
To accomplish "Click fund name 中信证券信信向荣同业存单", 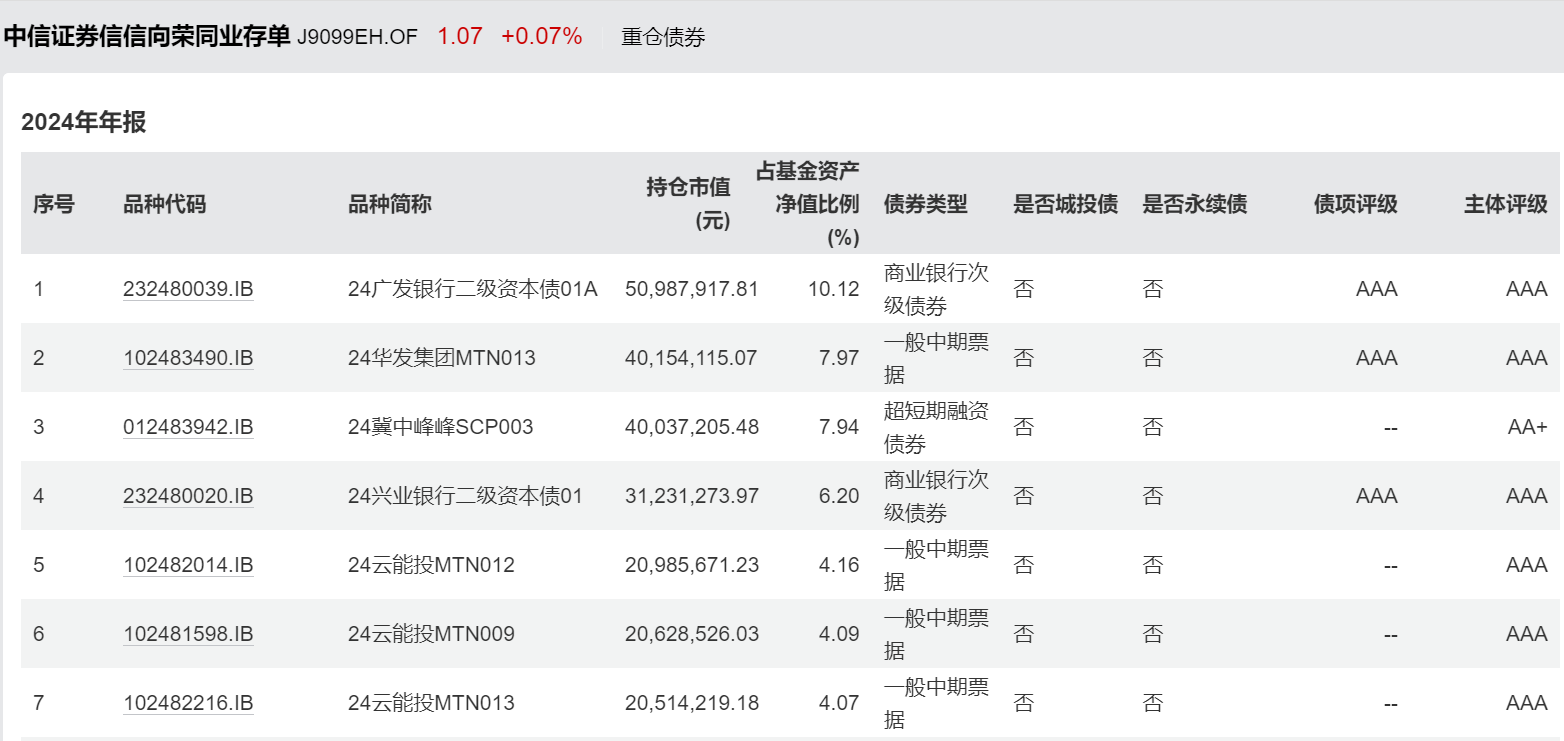I will coord(147,37).
